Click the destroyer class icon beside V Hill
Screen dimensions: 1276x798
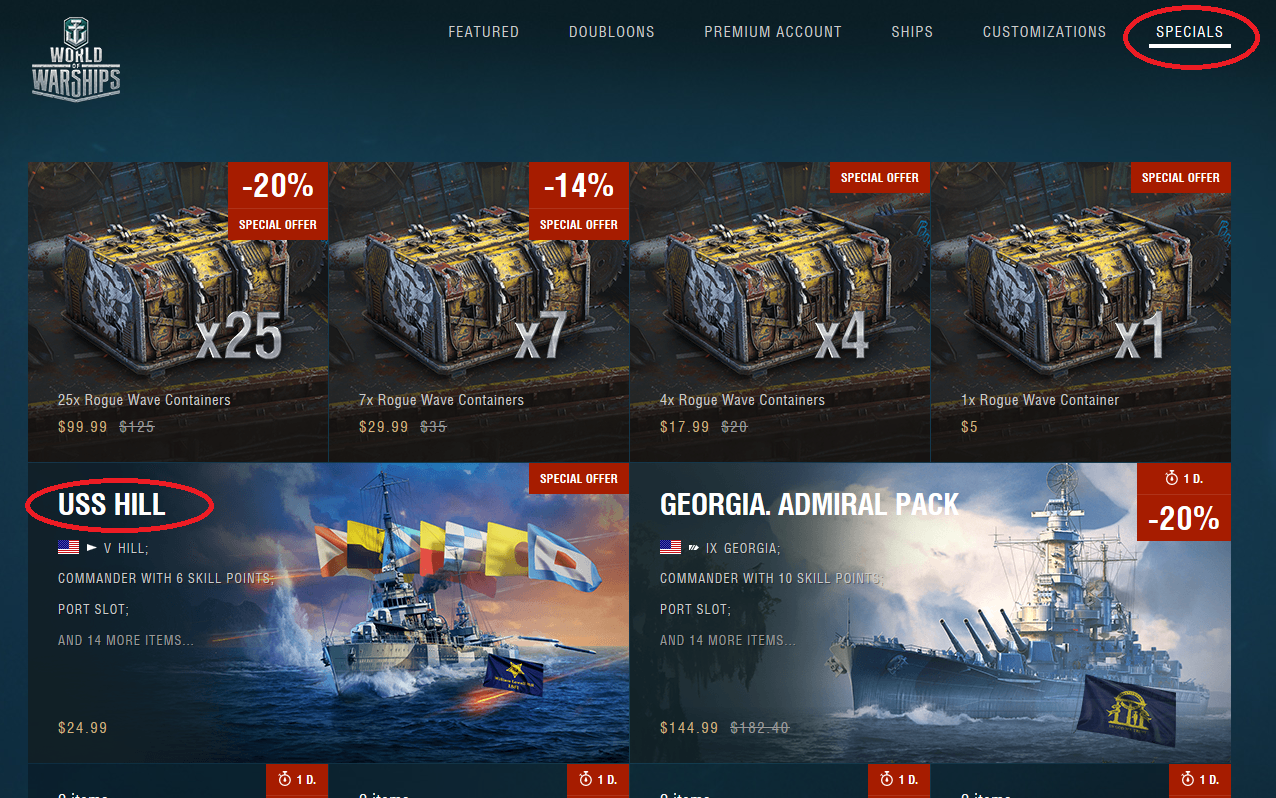pyautogui.click(x=91, y=548)
